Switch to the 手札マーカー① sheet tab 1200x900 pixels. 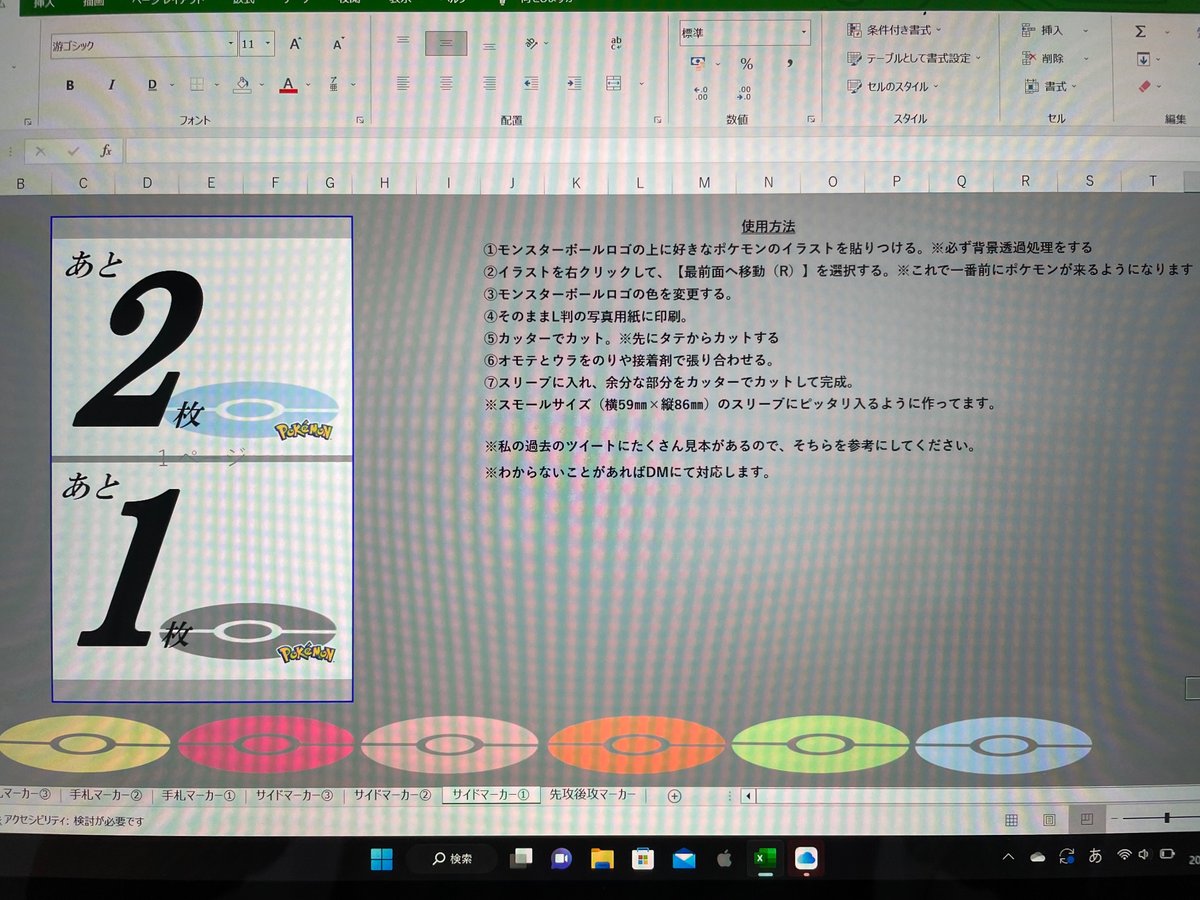click(x=198, y=796)
